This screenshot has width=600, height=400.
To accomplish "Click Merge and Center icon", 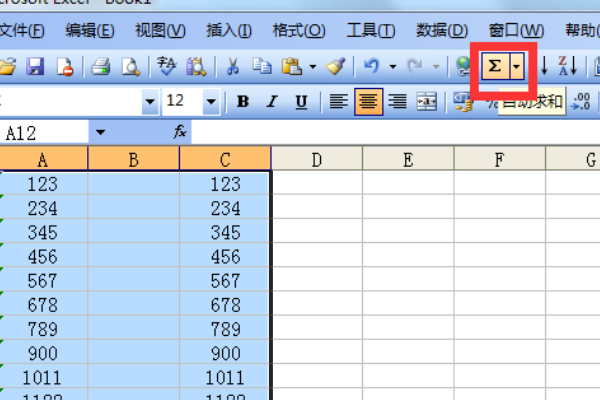I will click(x=427, y=102).
